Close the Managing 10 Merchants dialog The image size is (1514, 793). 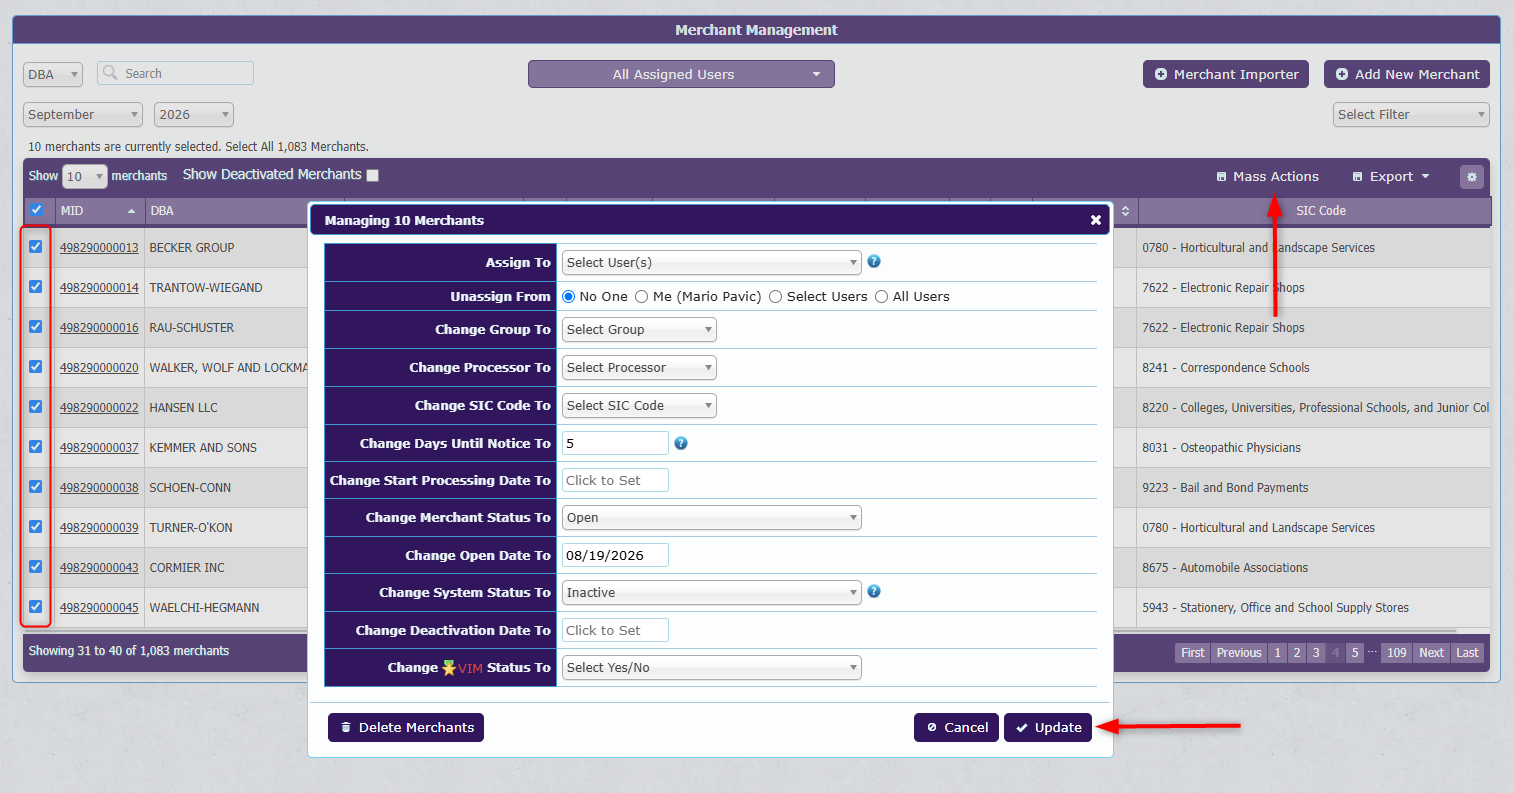1096,220
